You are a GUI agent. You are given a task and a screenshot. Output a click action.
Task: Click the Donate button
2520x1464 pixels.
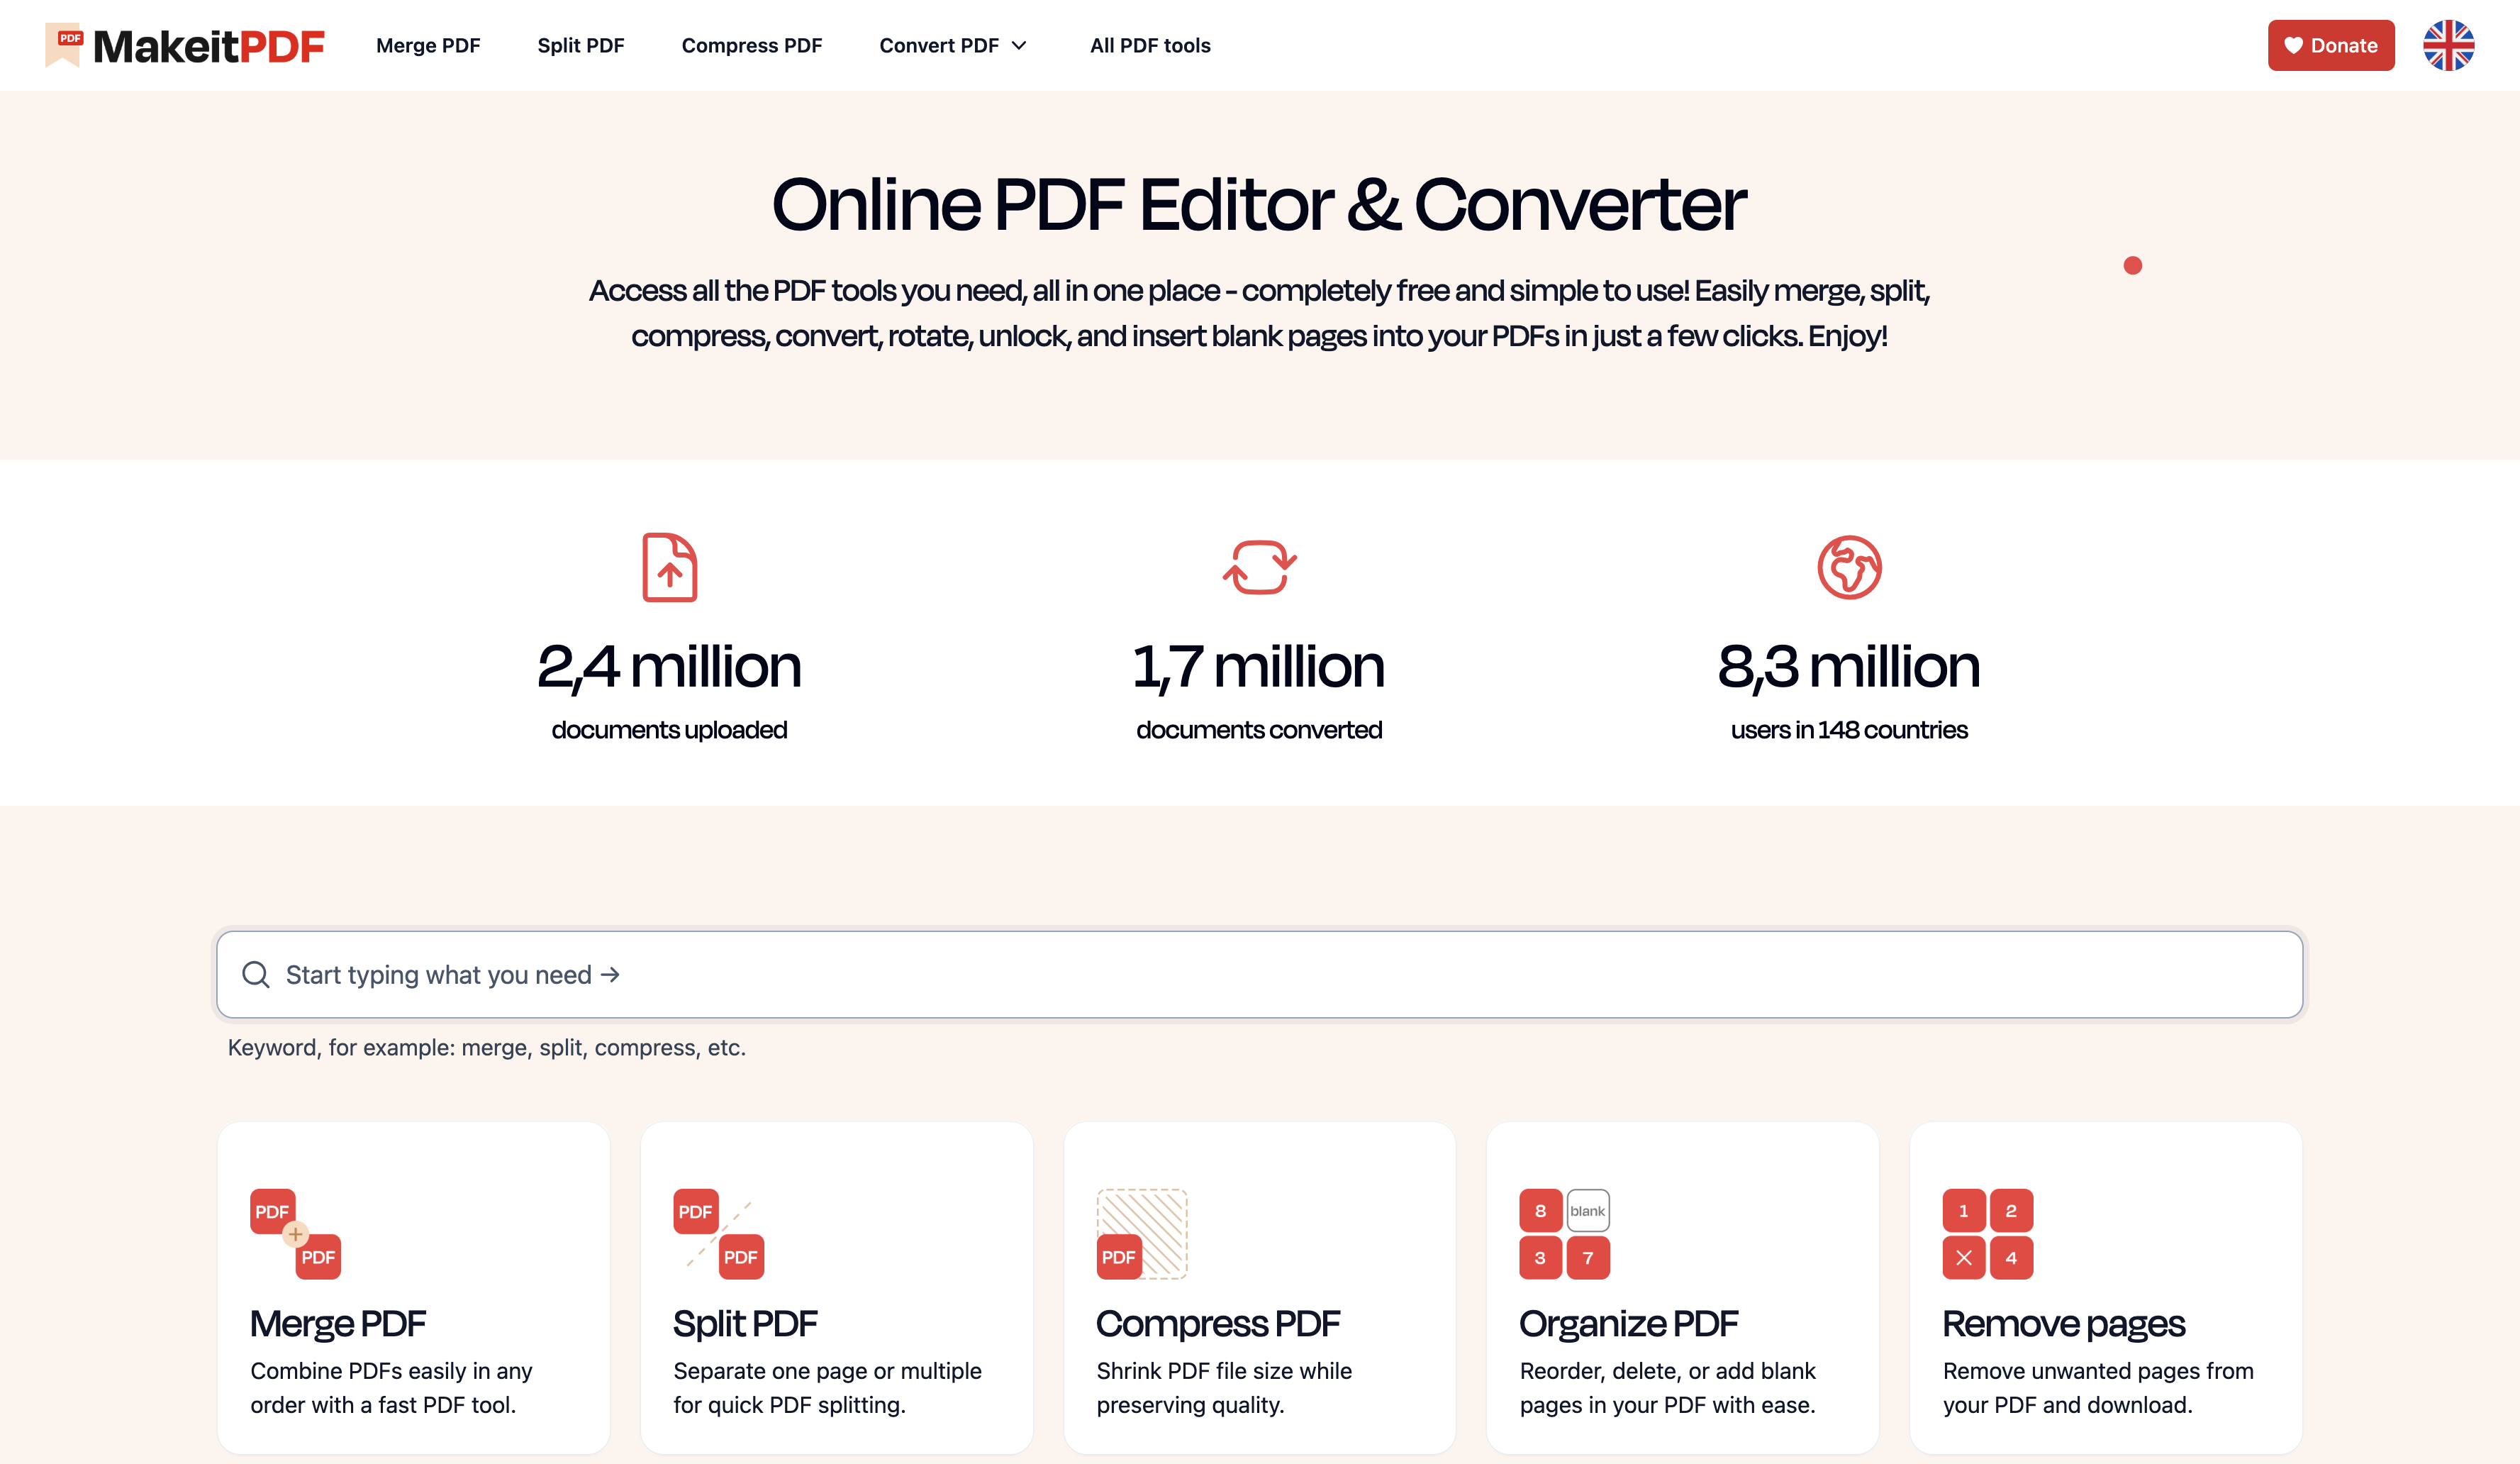(2331, 45)
